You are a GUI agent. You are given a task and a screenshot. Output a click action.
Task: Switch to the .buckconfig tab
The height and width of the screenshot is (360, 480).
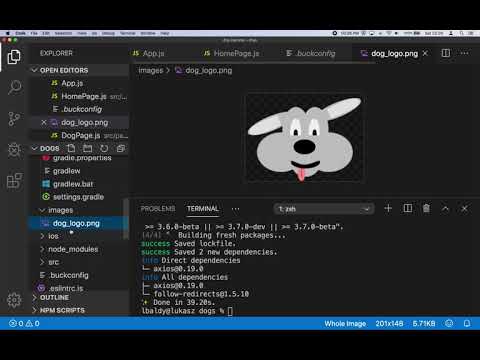[x=311, y=53]
